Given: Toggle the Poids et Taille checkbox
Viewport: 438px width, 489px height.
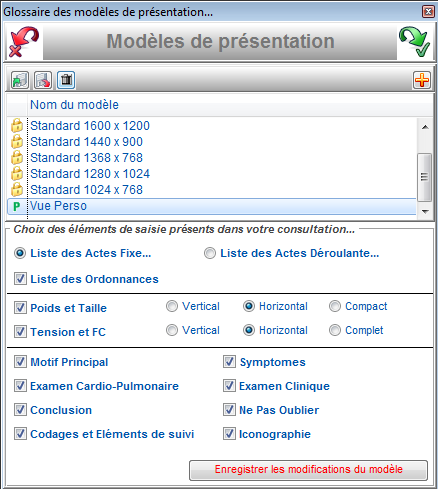Looking at the screenshot, I should click(x=20, y=307).
